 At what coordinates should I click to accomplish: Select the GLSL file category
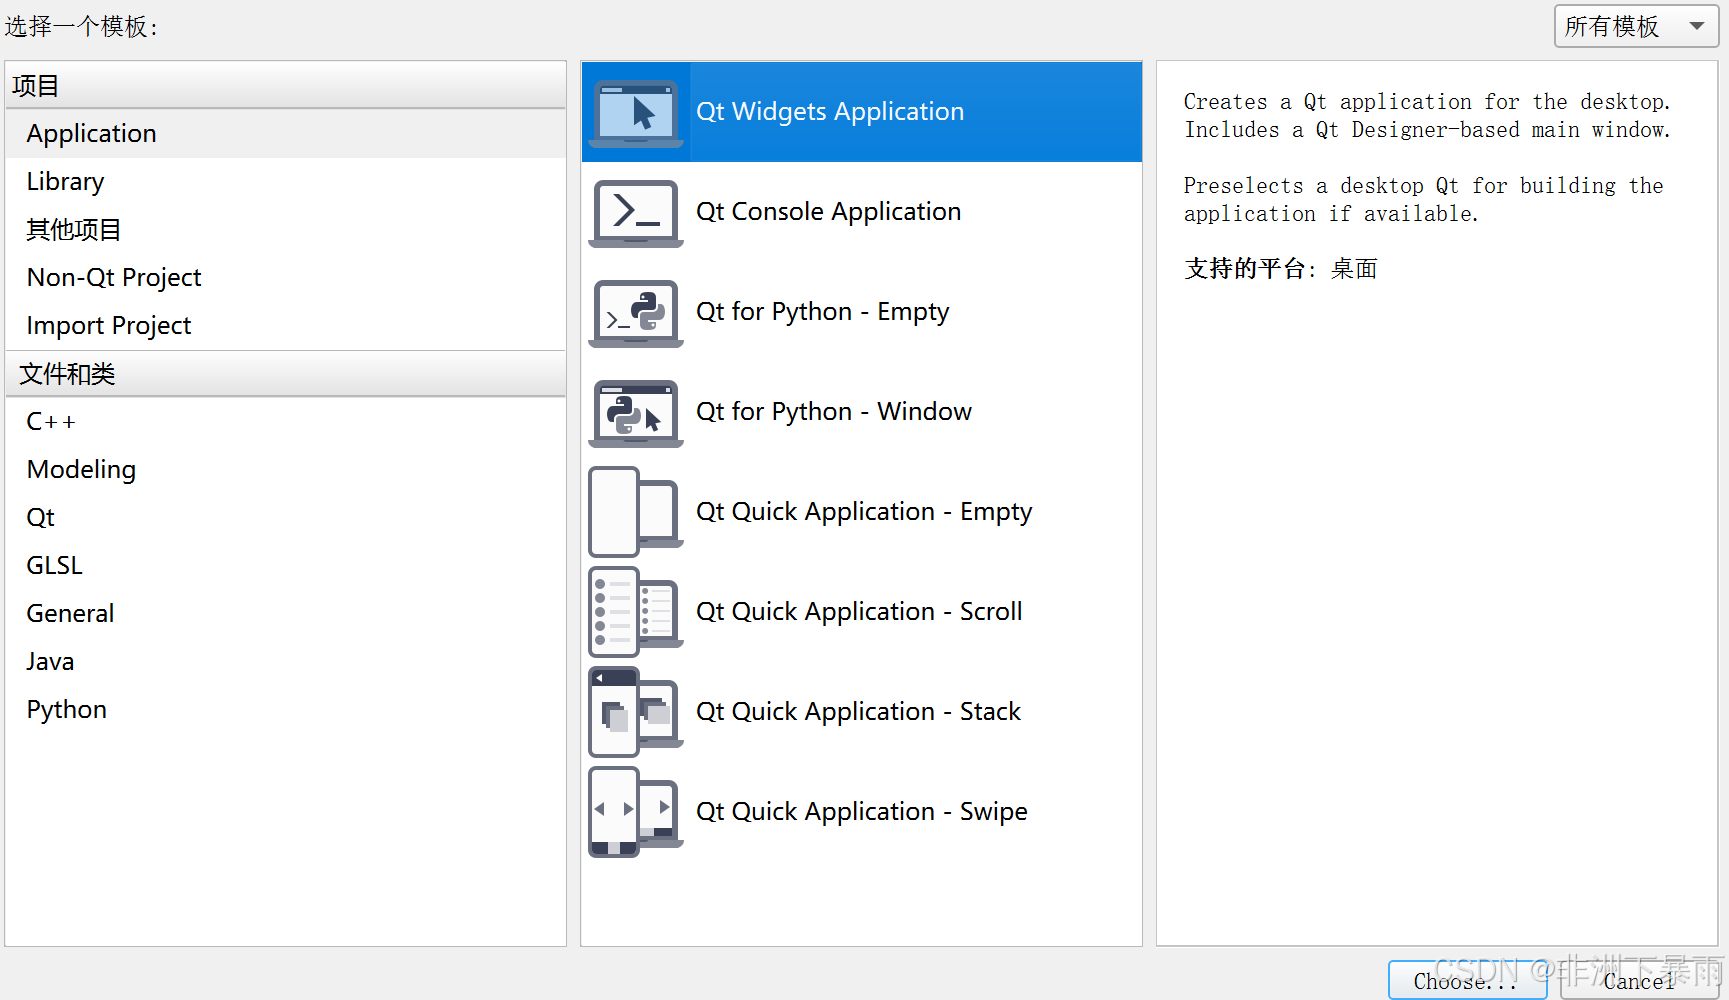285,566
